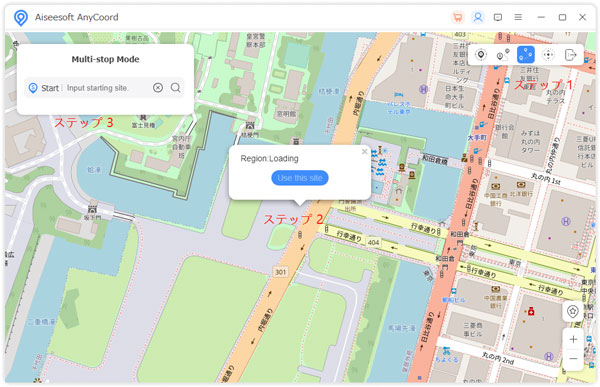
Task: Click the Start location pin icon
Action: tap(33, 88)
